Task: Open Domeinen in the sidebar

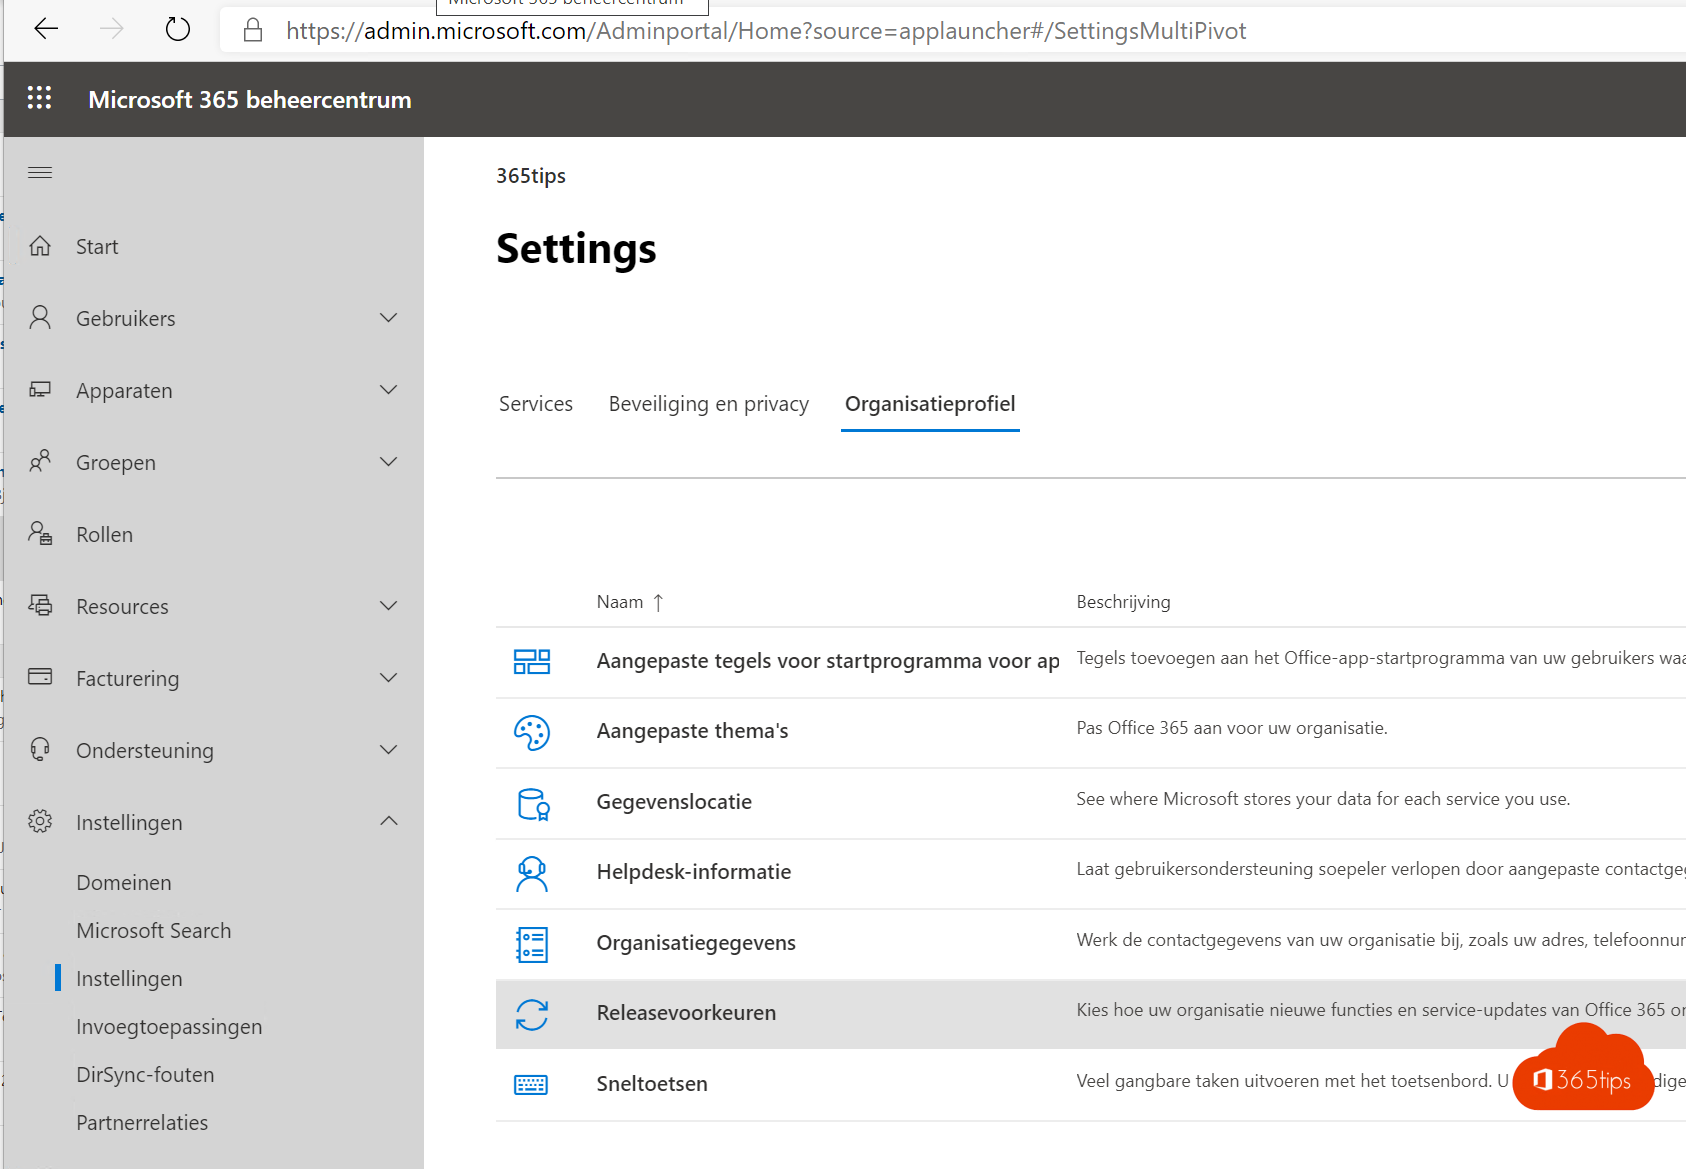Action: (x=124, y=882)
